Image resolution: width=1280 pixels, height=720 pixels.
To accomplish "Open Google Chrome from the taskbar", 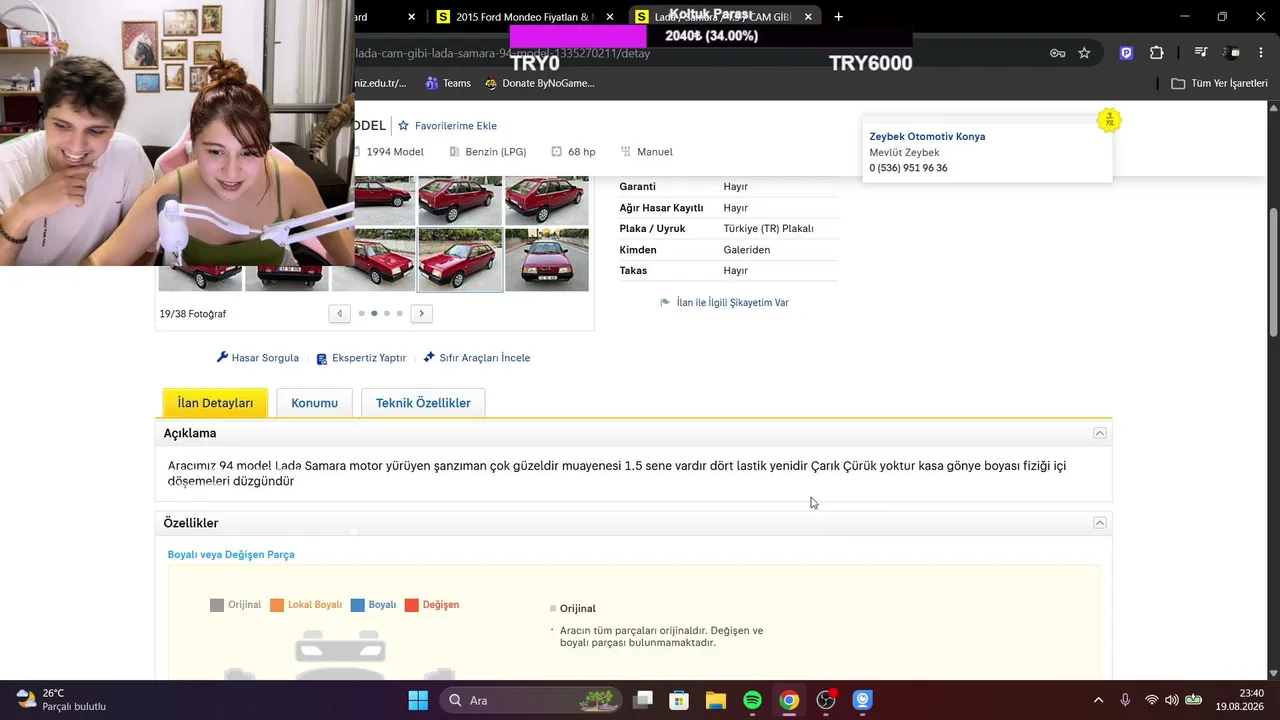I will 790,700.
